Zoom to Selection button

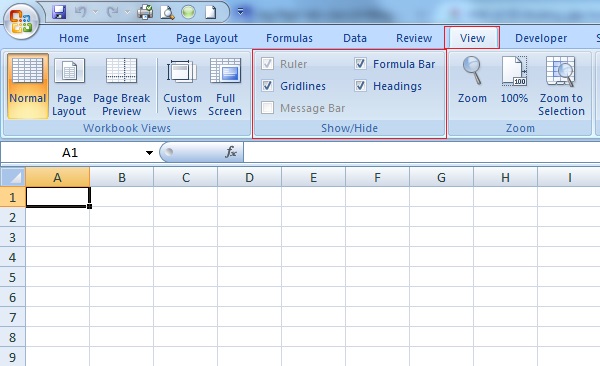coord(561,86)
